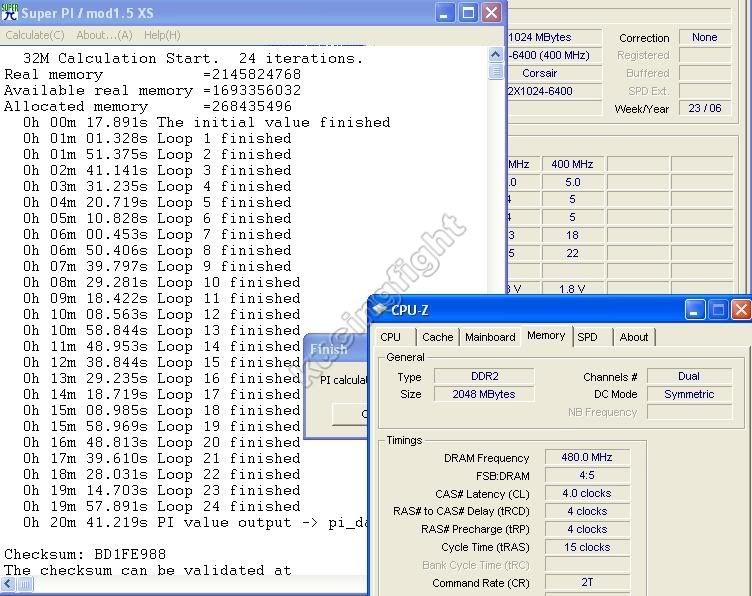This screenshot has height=596, width=752.
Task: Click the Super PI vertical scrollbar thumb
Action: (x=495, y=71)
